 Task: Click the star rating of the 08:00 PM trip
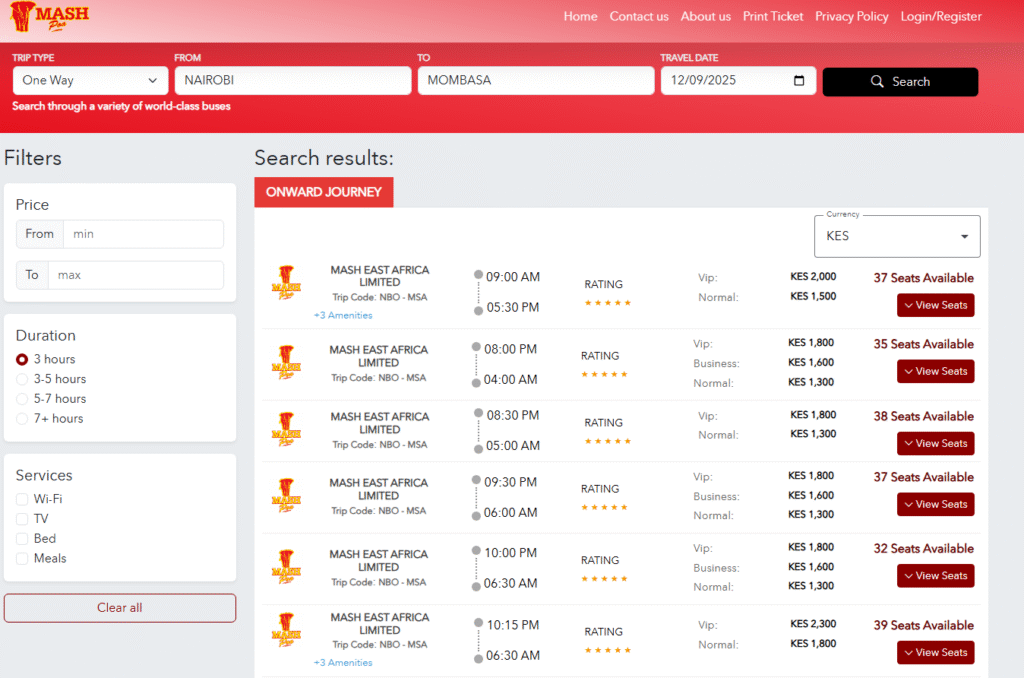coord(604,374)
